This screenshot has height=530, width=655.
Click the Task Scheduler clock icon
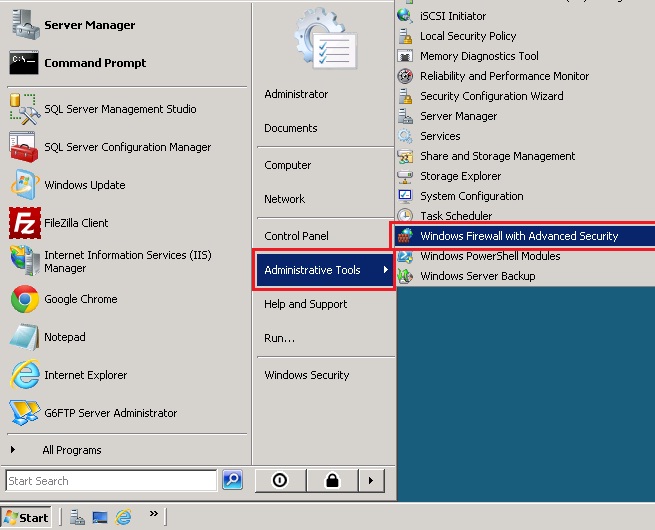coord(405,216)
